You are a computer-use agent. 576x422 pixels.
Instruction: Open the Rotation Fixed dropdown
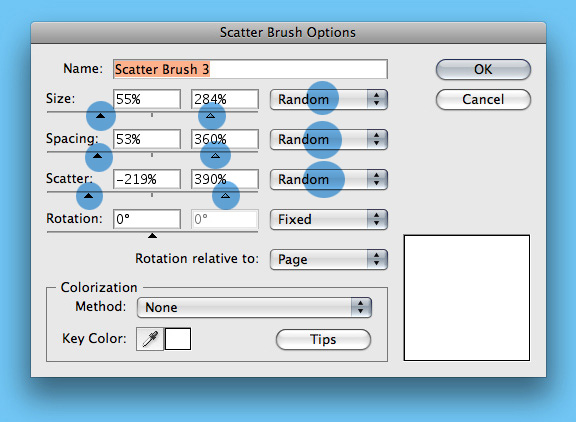[329, 220]
